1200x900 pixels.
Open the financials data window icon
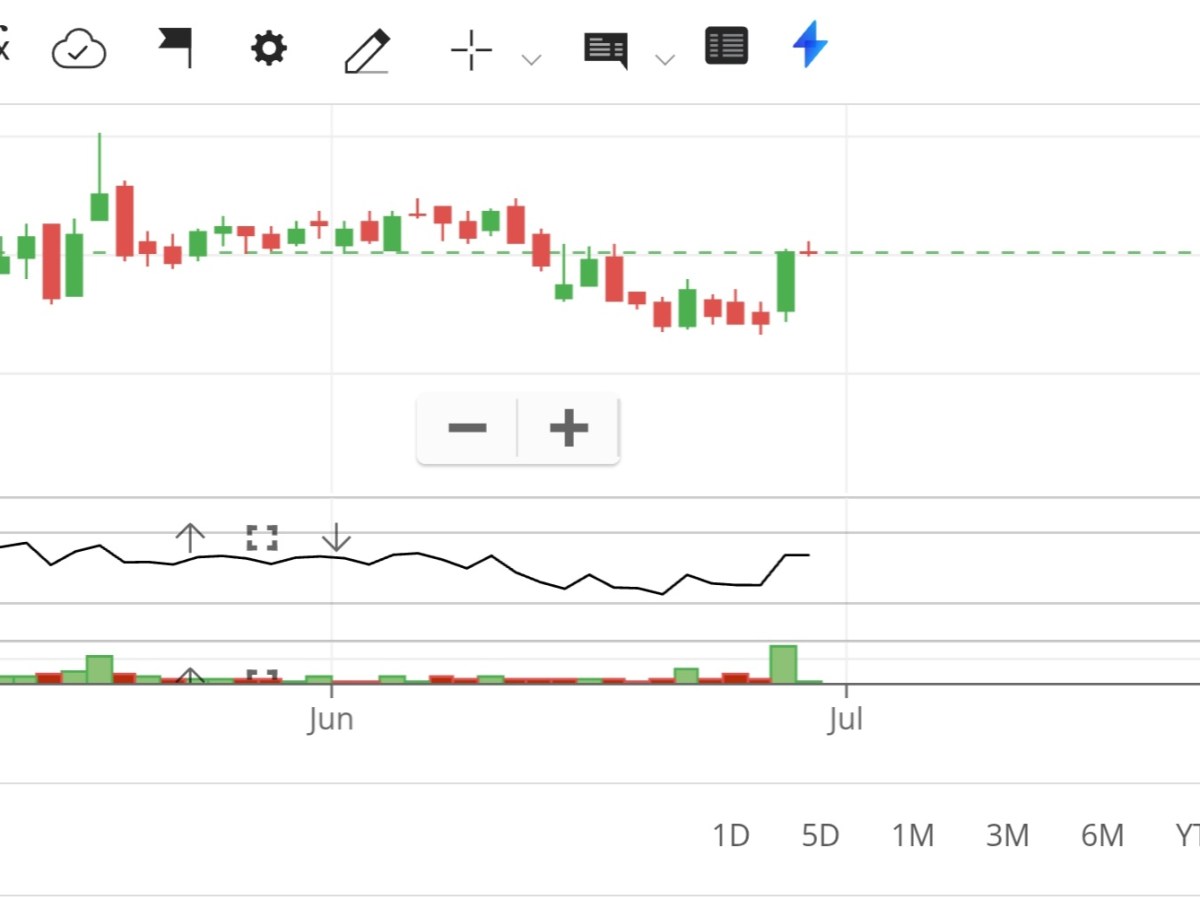click(726, 46)
